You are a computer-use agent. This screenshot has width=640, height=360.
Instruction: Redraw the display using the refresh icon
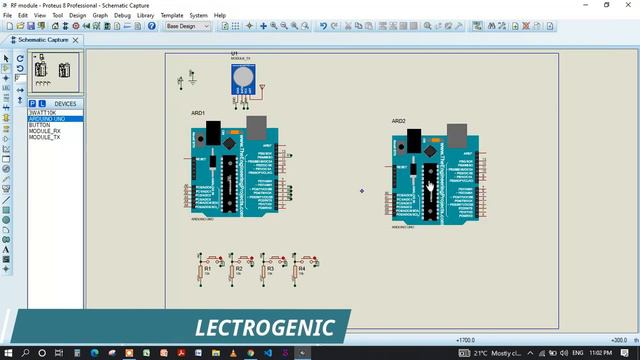(225, 26)
